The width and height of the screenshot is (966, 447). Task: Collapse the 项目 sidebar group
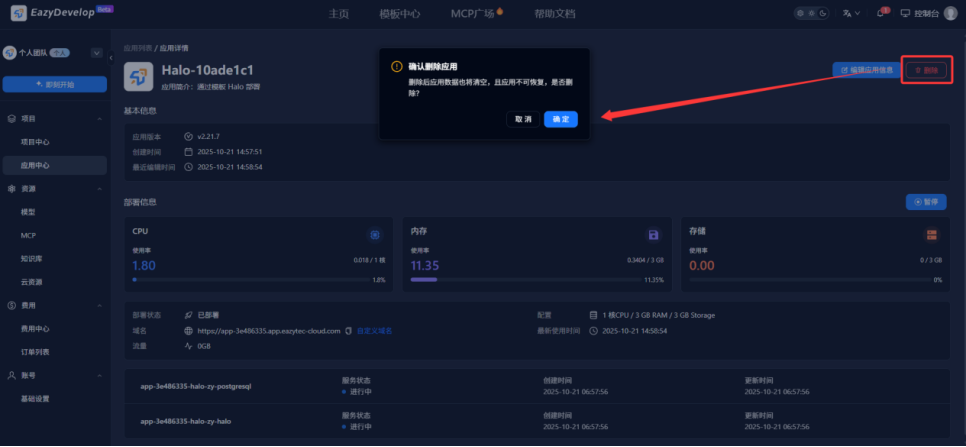[x=100, y=118]
